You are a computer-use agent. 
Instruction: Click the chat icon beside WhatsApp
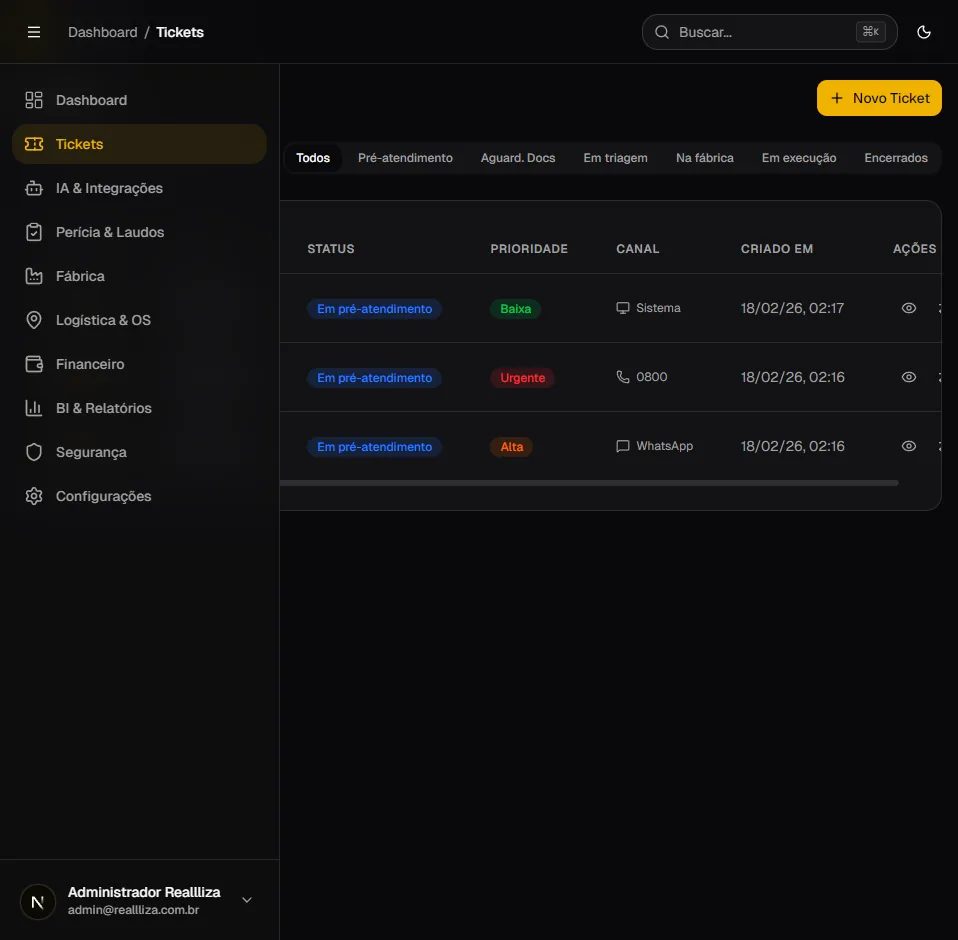pyautogui.click(x=623, y=446)
